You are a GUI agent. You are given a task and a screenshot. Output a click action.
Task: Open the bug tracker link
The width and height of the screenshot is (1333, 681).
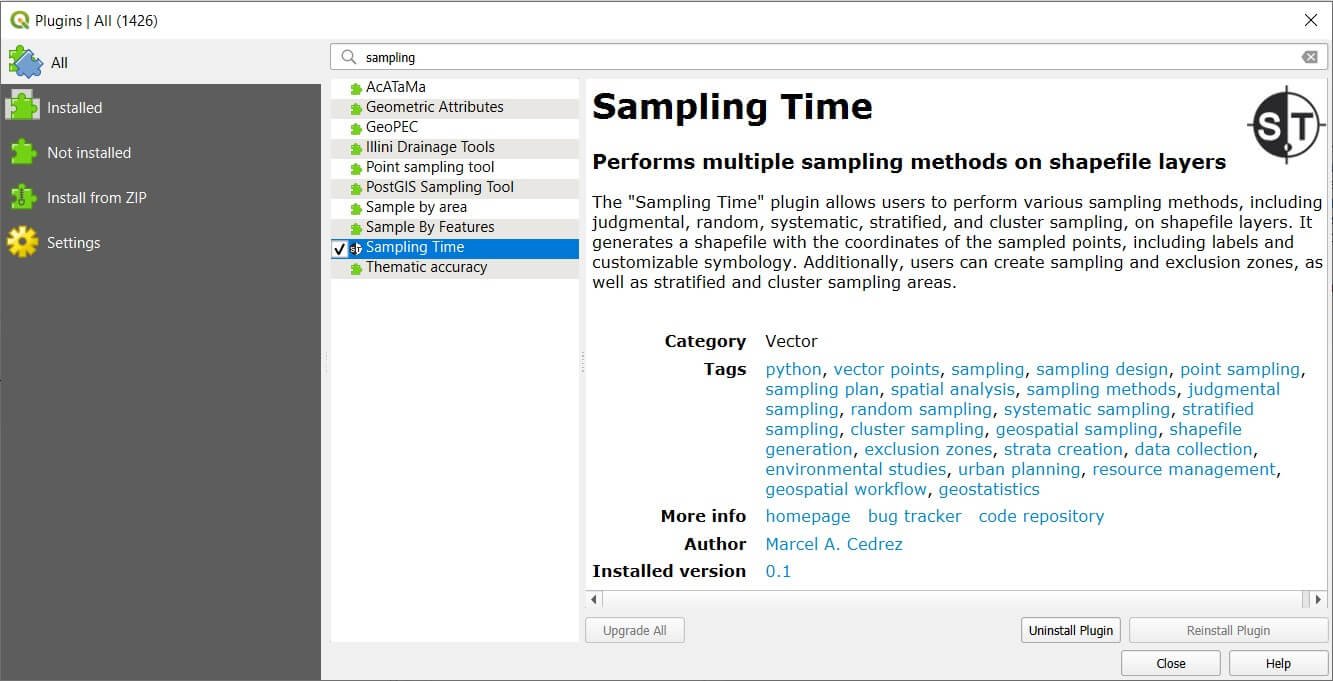click(x=915, y=516)
